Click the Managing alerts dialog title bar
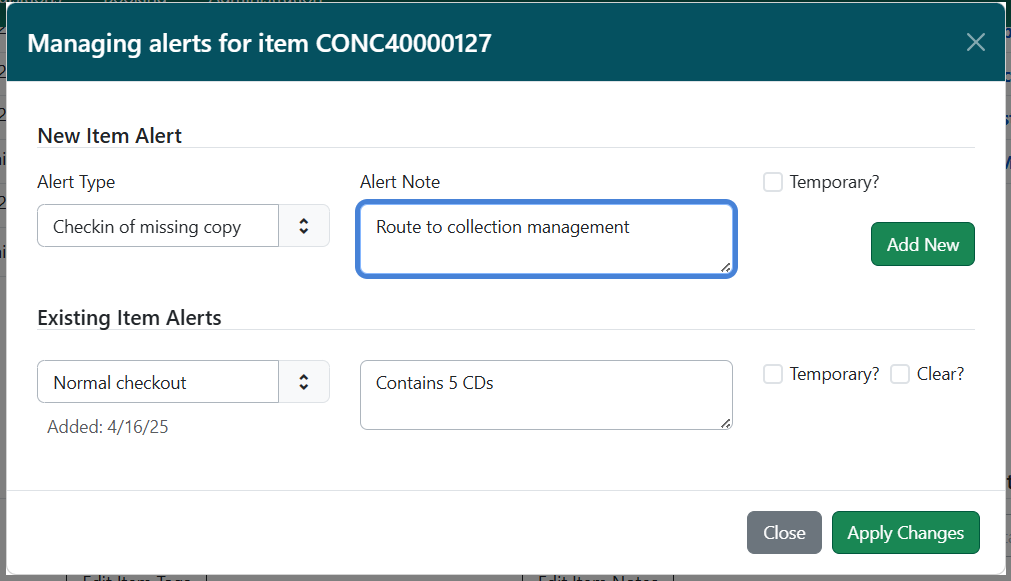Image resolution: width=1011 pixels, height=581 pixels. click(260, 43)
